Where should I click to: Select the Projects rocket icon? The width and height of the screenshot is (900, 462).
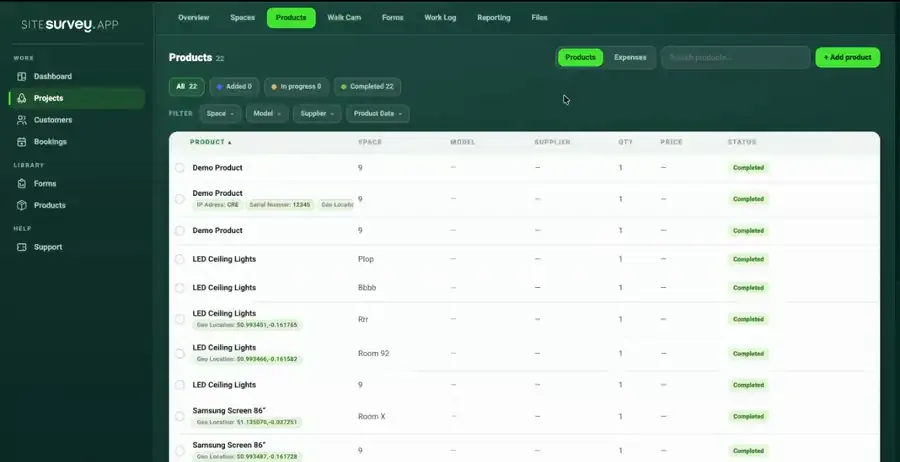(x=22, y=98)
